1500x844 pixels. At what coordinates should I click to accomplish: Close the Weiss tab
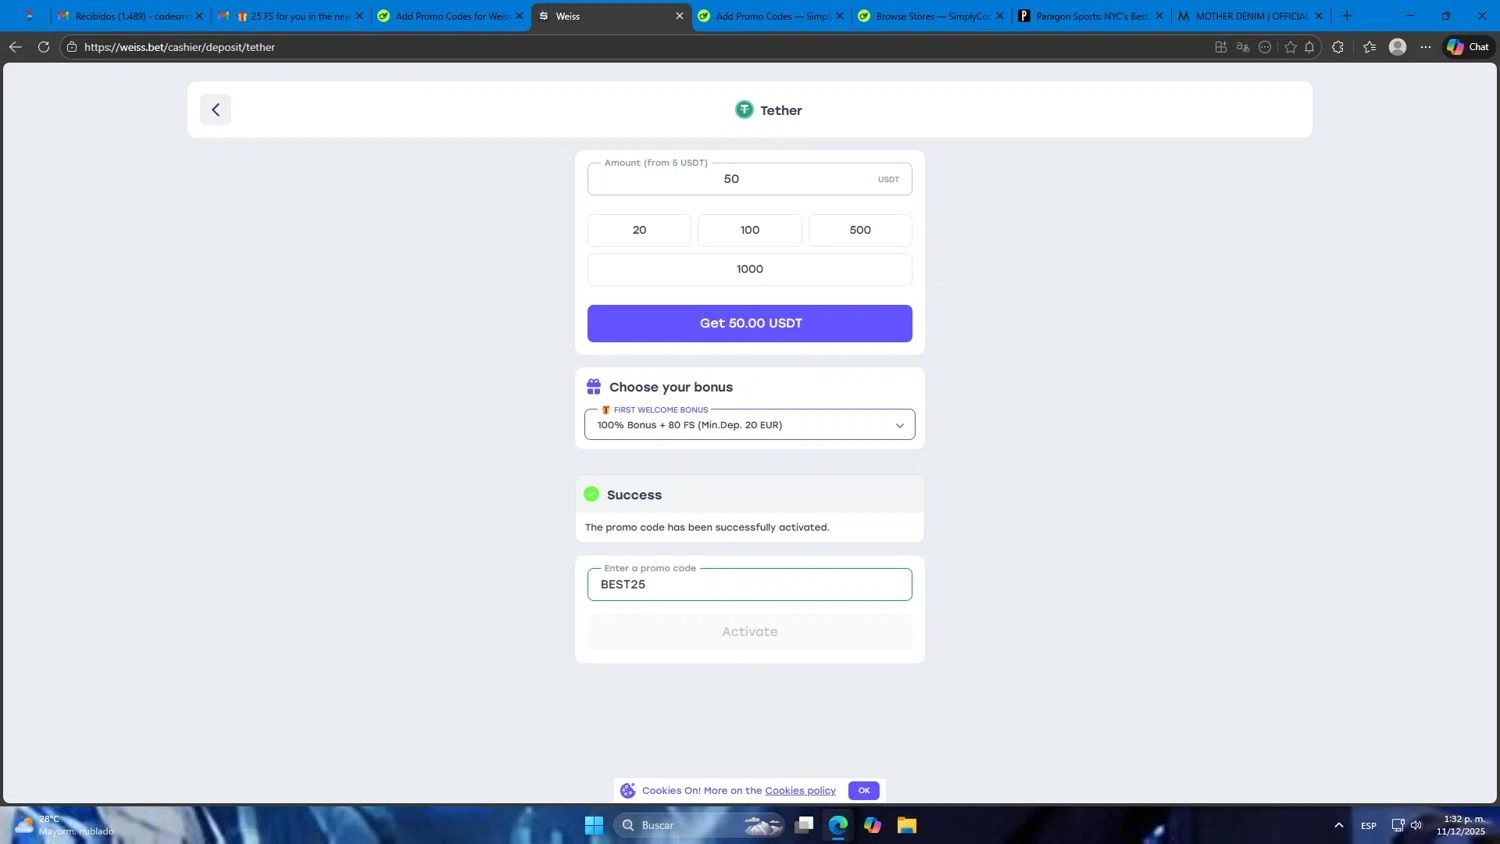pos(680,16)
